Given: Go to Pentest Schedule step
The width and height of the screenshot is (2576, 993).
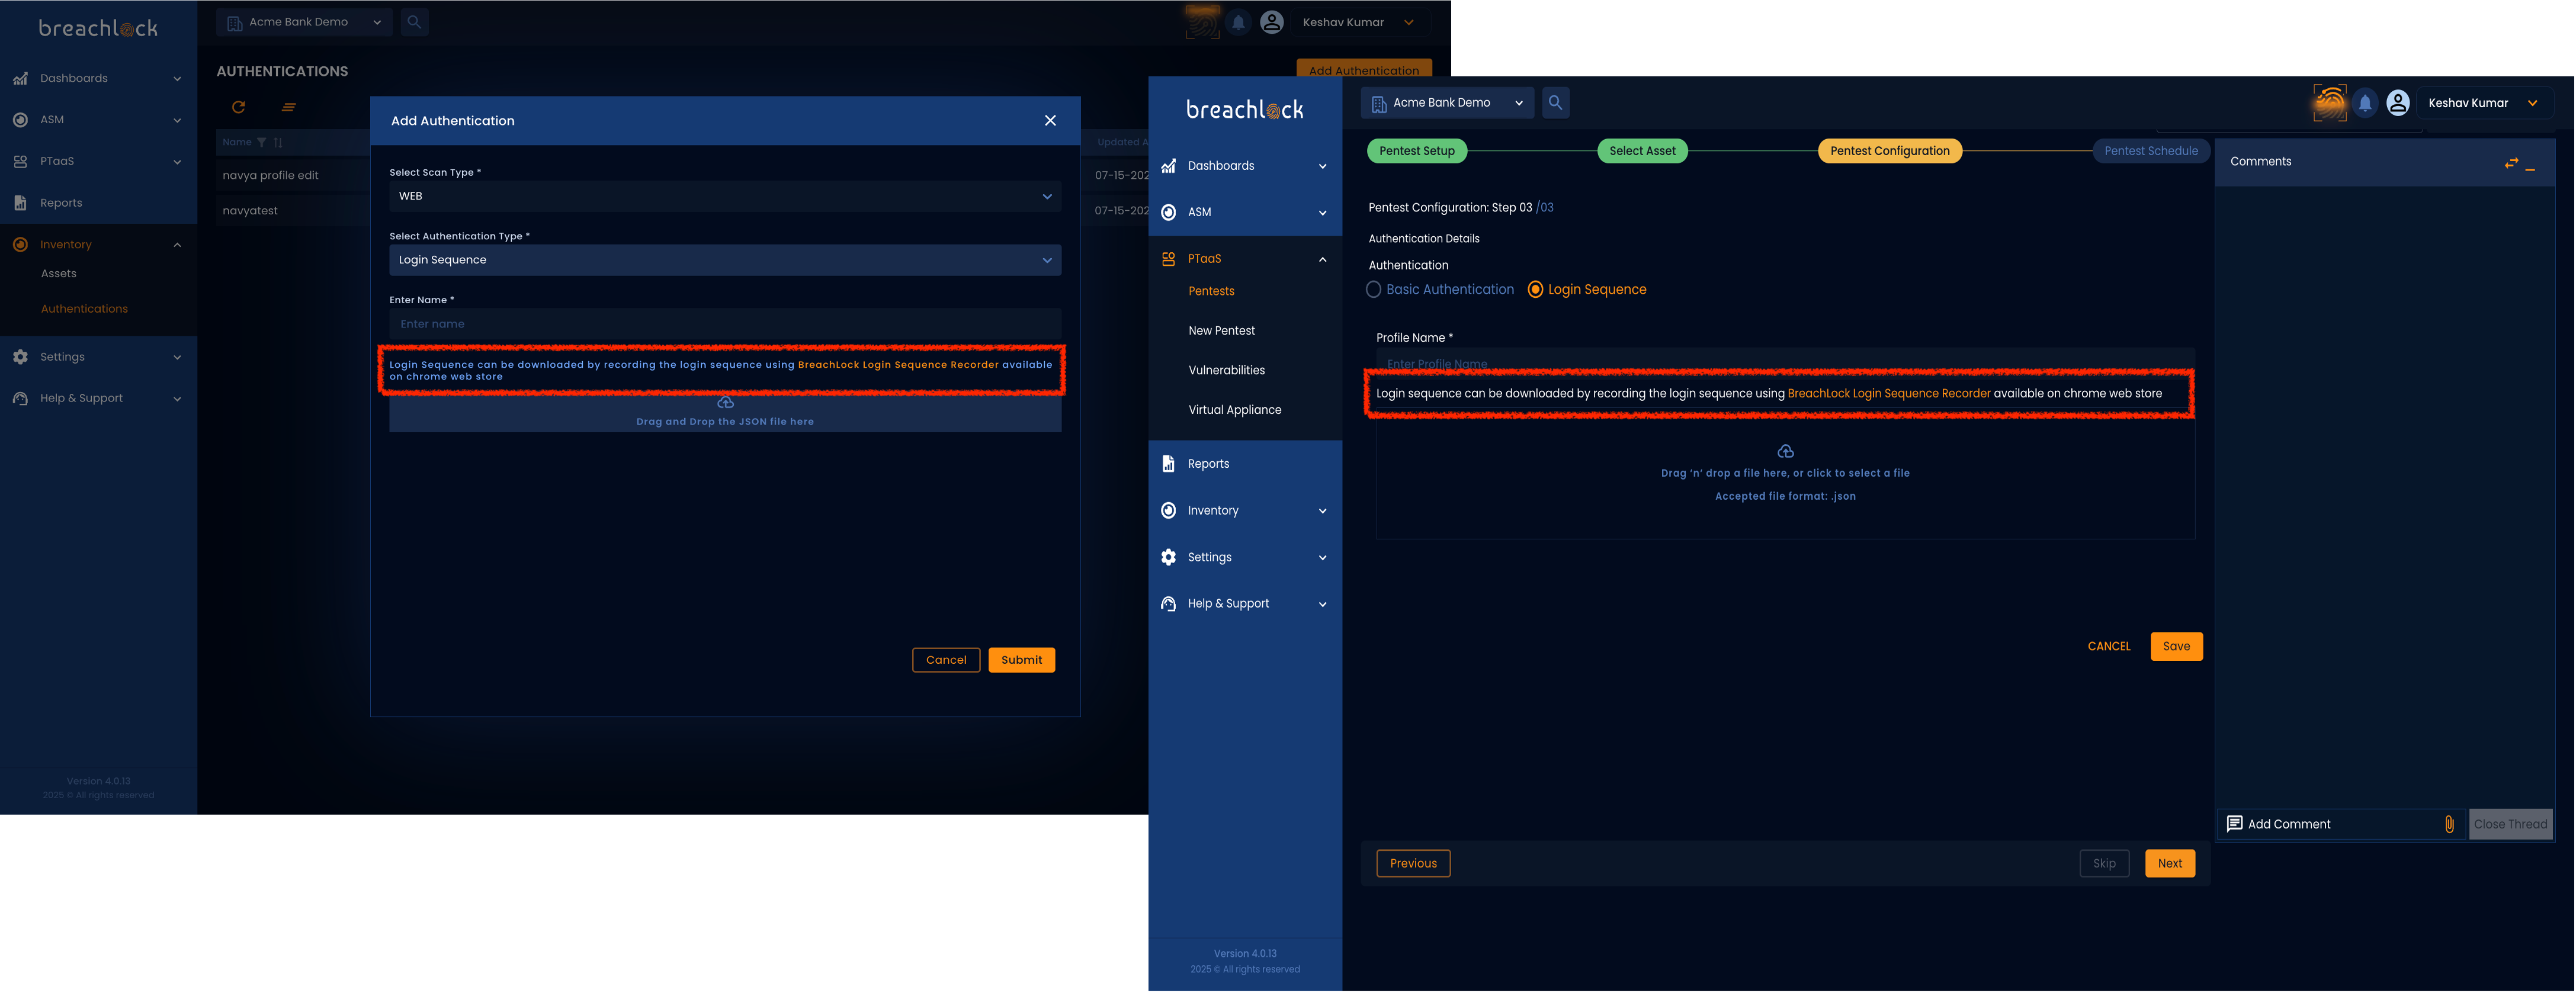Looking at the screenshot, I should [x=2150, y=151].
